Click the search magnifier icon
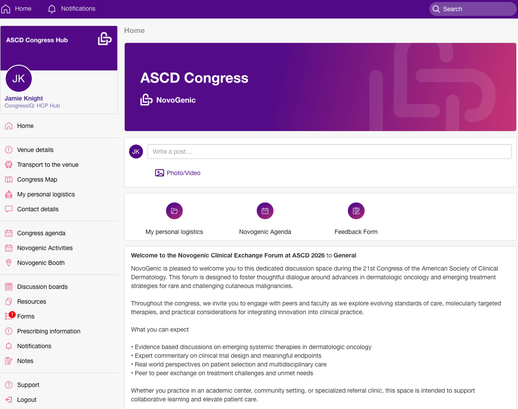518x409 pixels. pyautogui.click(x=436, y=9)
